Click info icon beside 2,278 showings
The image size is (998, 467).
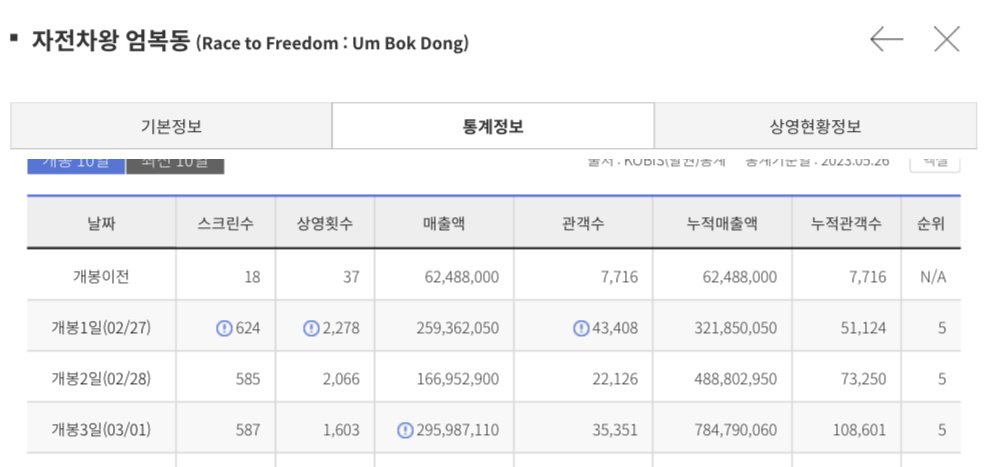[x=311, y=328]
